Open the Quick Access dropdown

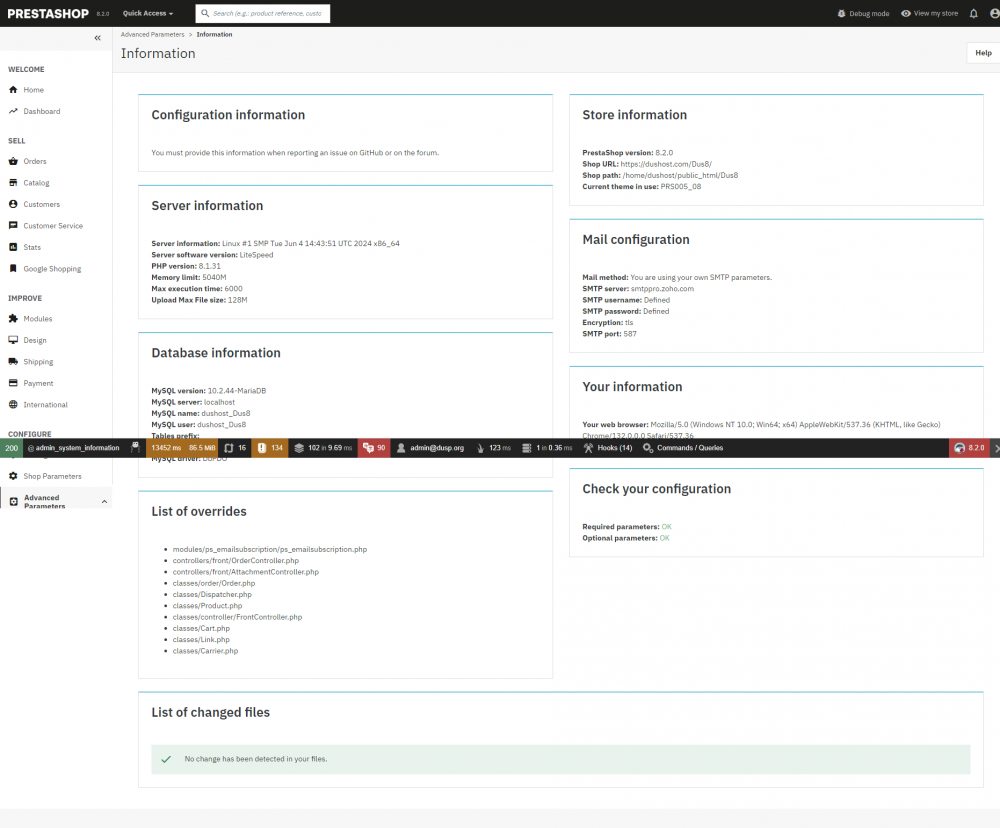click(148, 13)
